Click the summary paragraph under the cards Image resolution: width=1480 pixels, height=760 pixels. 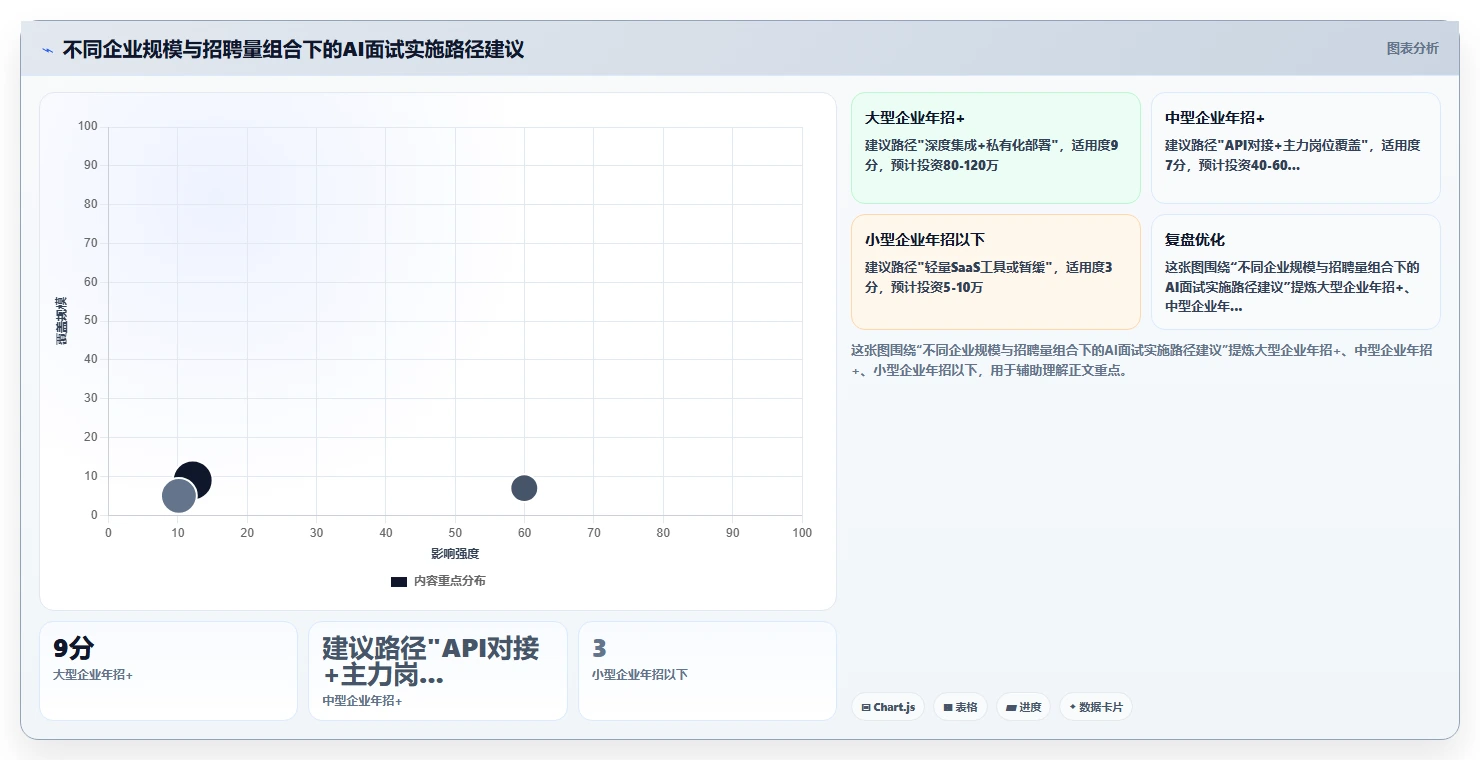(x=1142, y=360)
